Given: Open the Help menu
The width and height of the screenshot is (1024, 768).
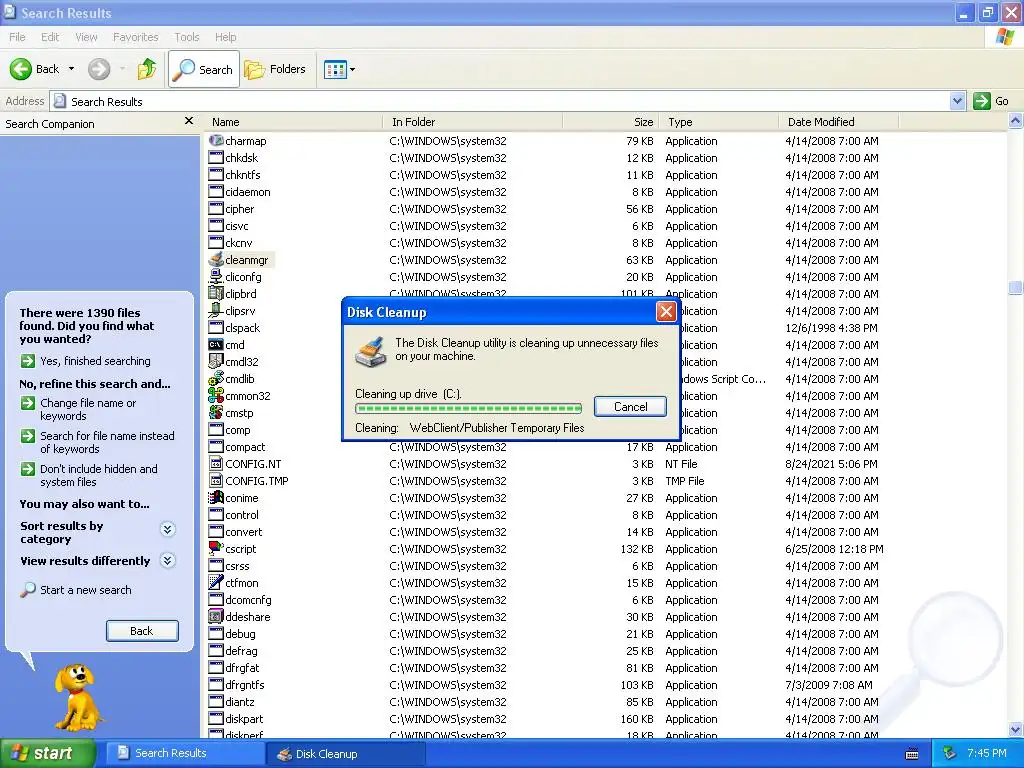Looking at the screenshot, I should tap(225, 37).
